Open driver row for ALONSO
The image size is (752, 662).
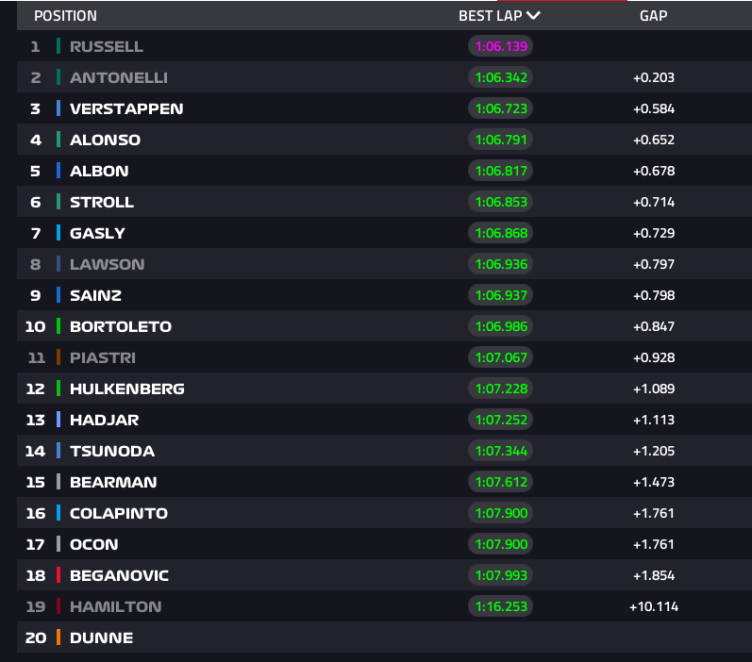[x=384, y=140]
